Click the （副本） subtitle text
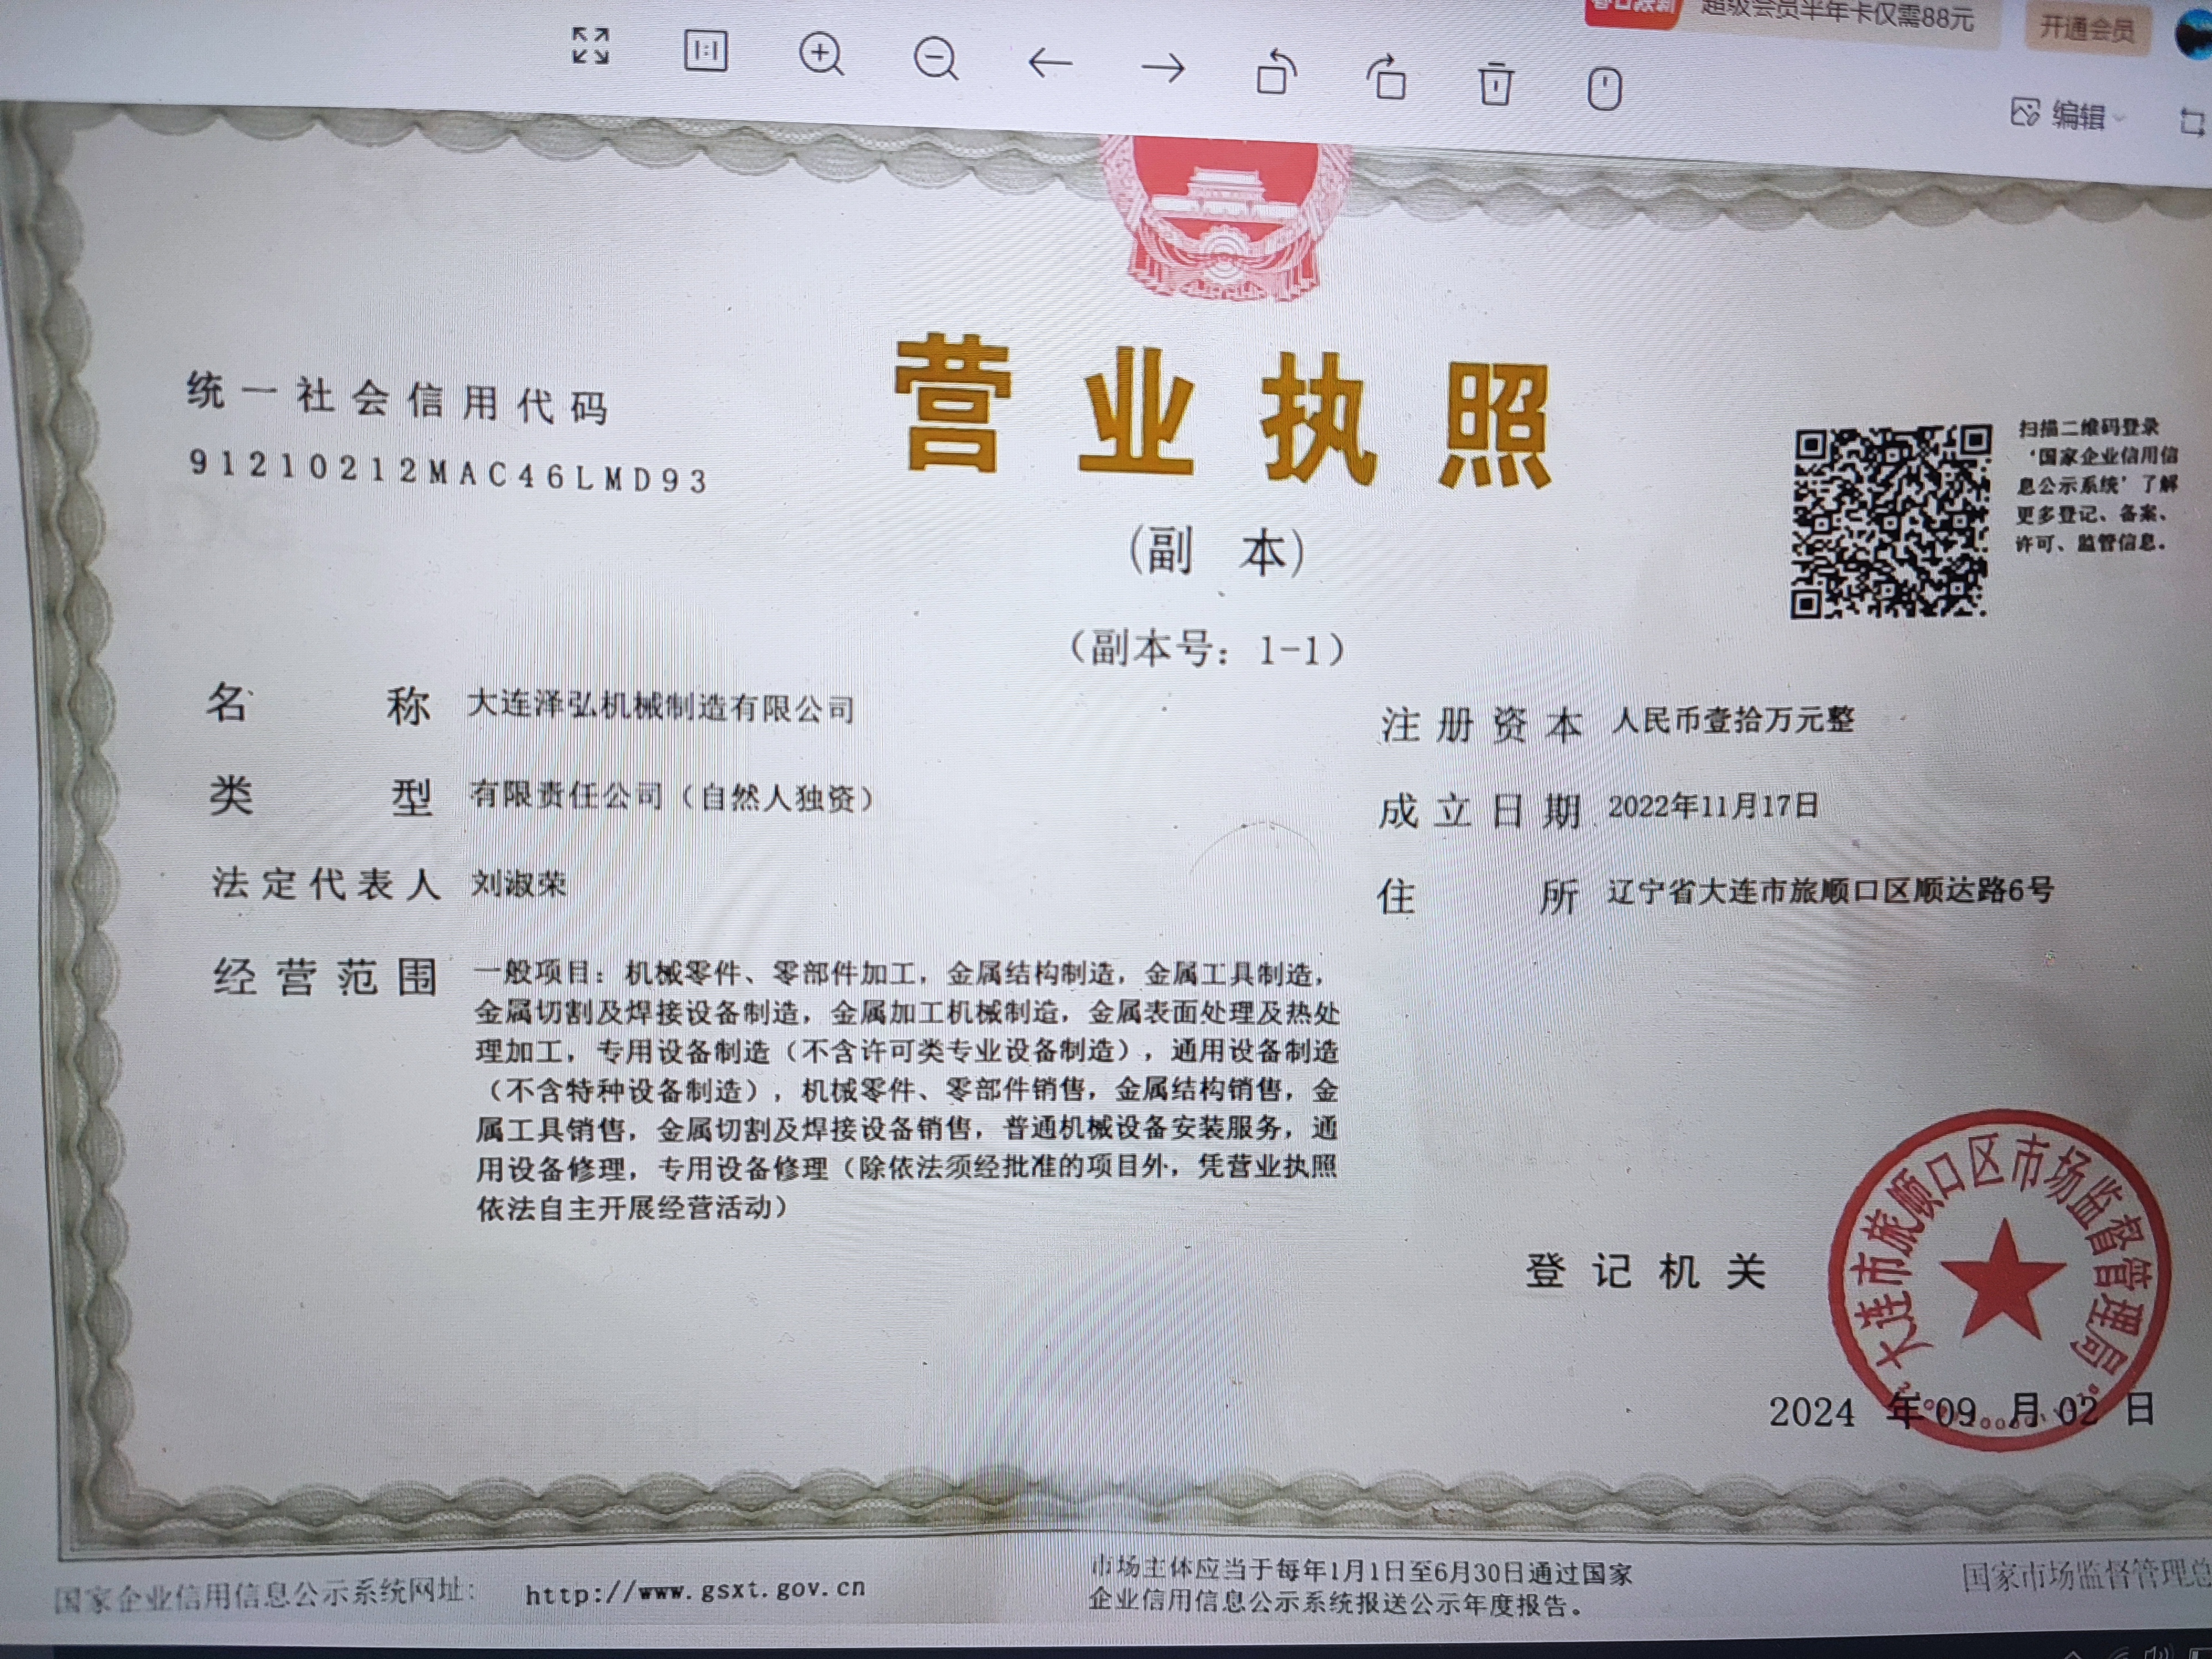 [x=1217, y=552]
